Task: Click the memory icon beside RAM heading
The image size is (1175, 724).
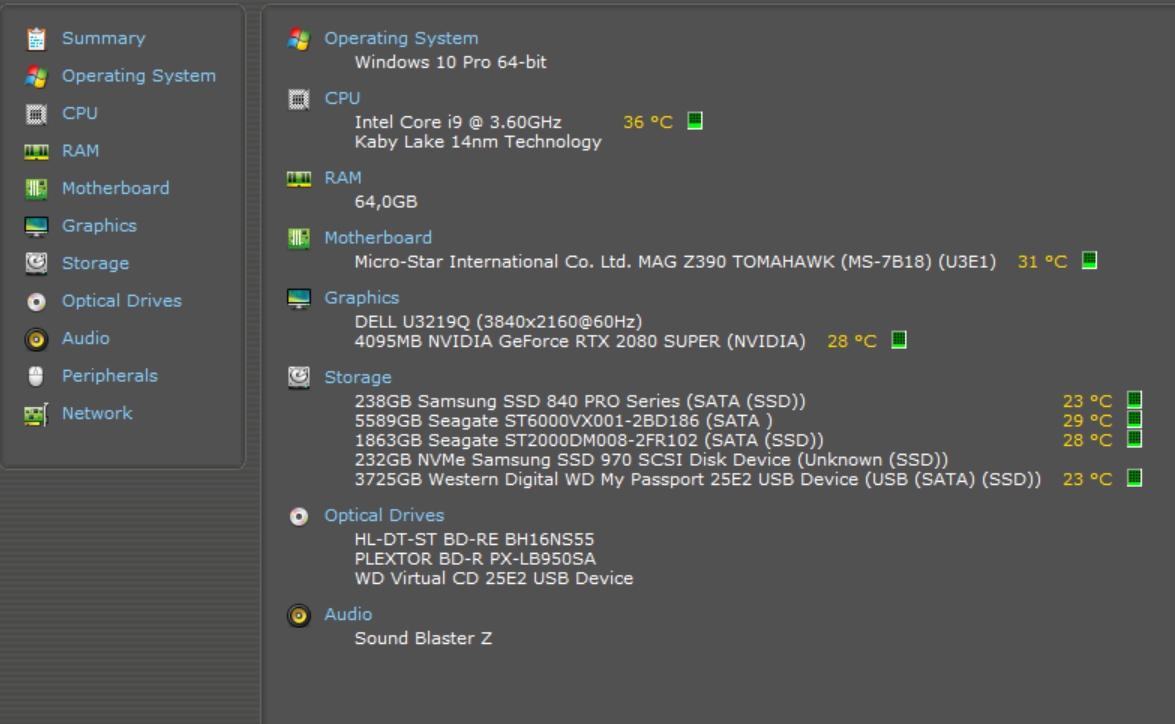Action: 299,178
